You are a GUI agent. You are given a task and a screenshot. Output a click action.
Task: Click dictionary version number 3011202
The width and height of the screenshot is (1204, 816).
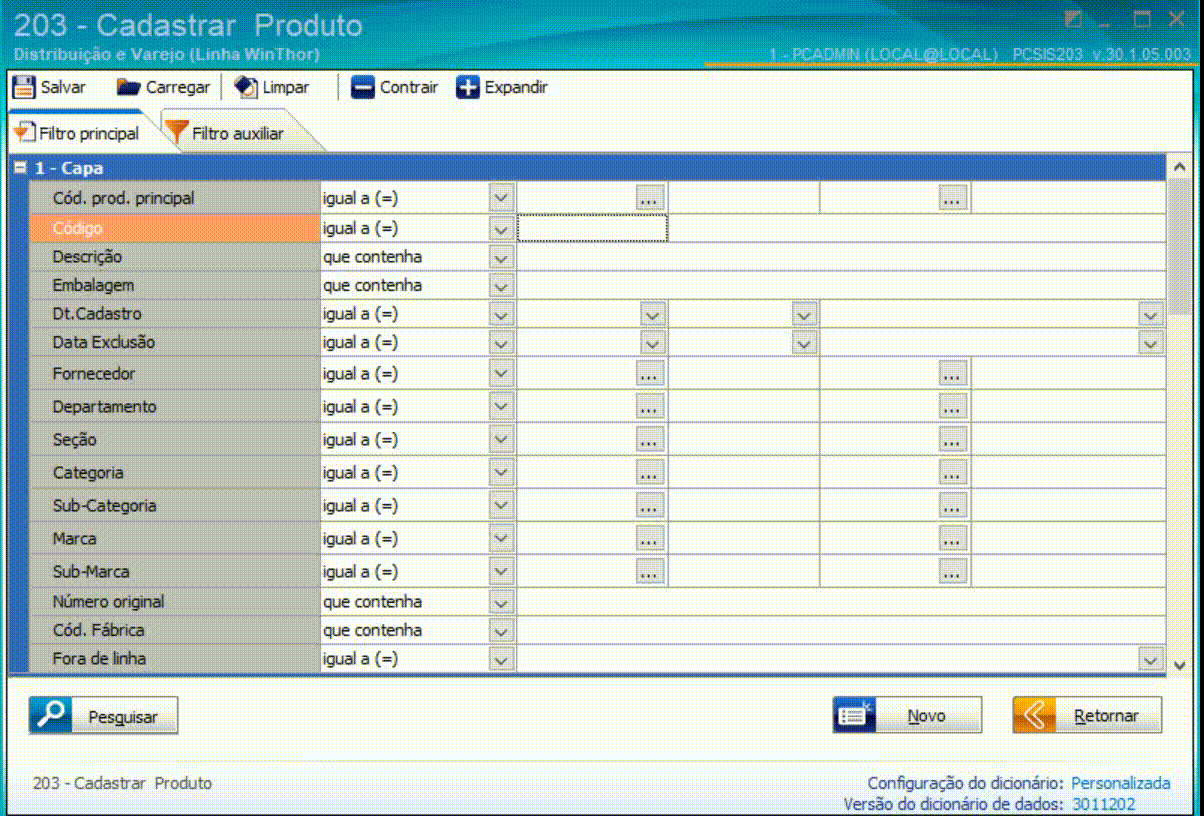[1104, 804]
